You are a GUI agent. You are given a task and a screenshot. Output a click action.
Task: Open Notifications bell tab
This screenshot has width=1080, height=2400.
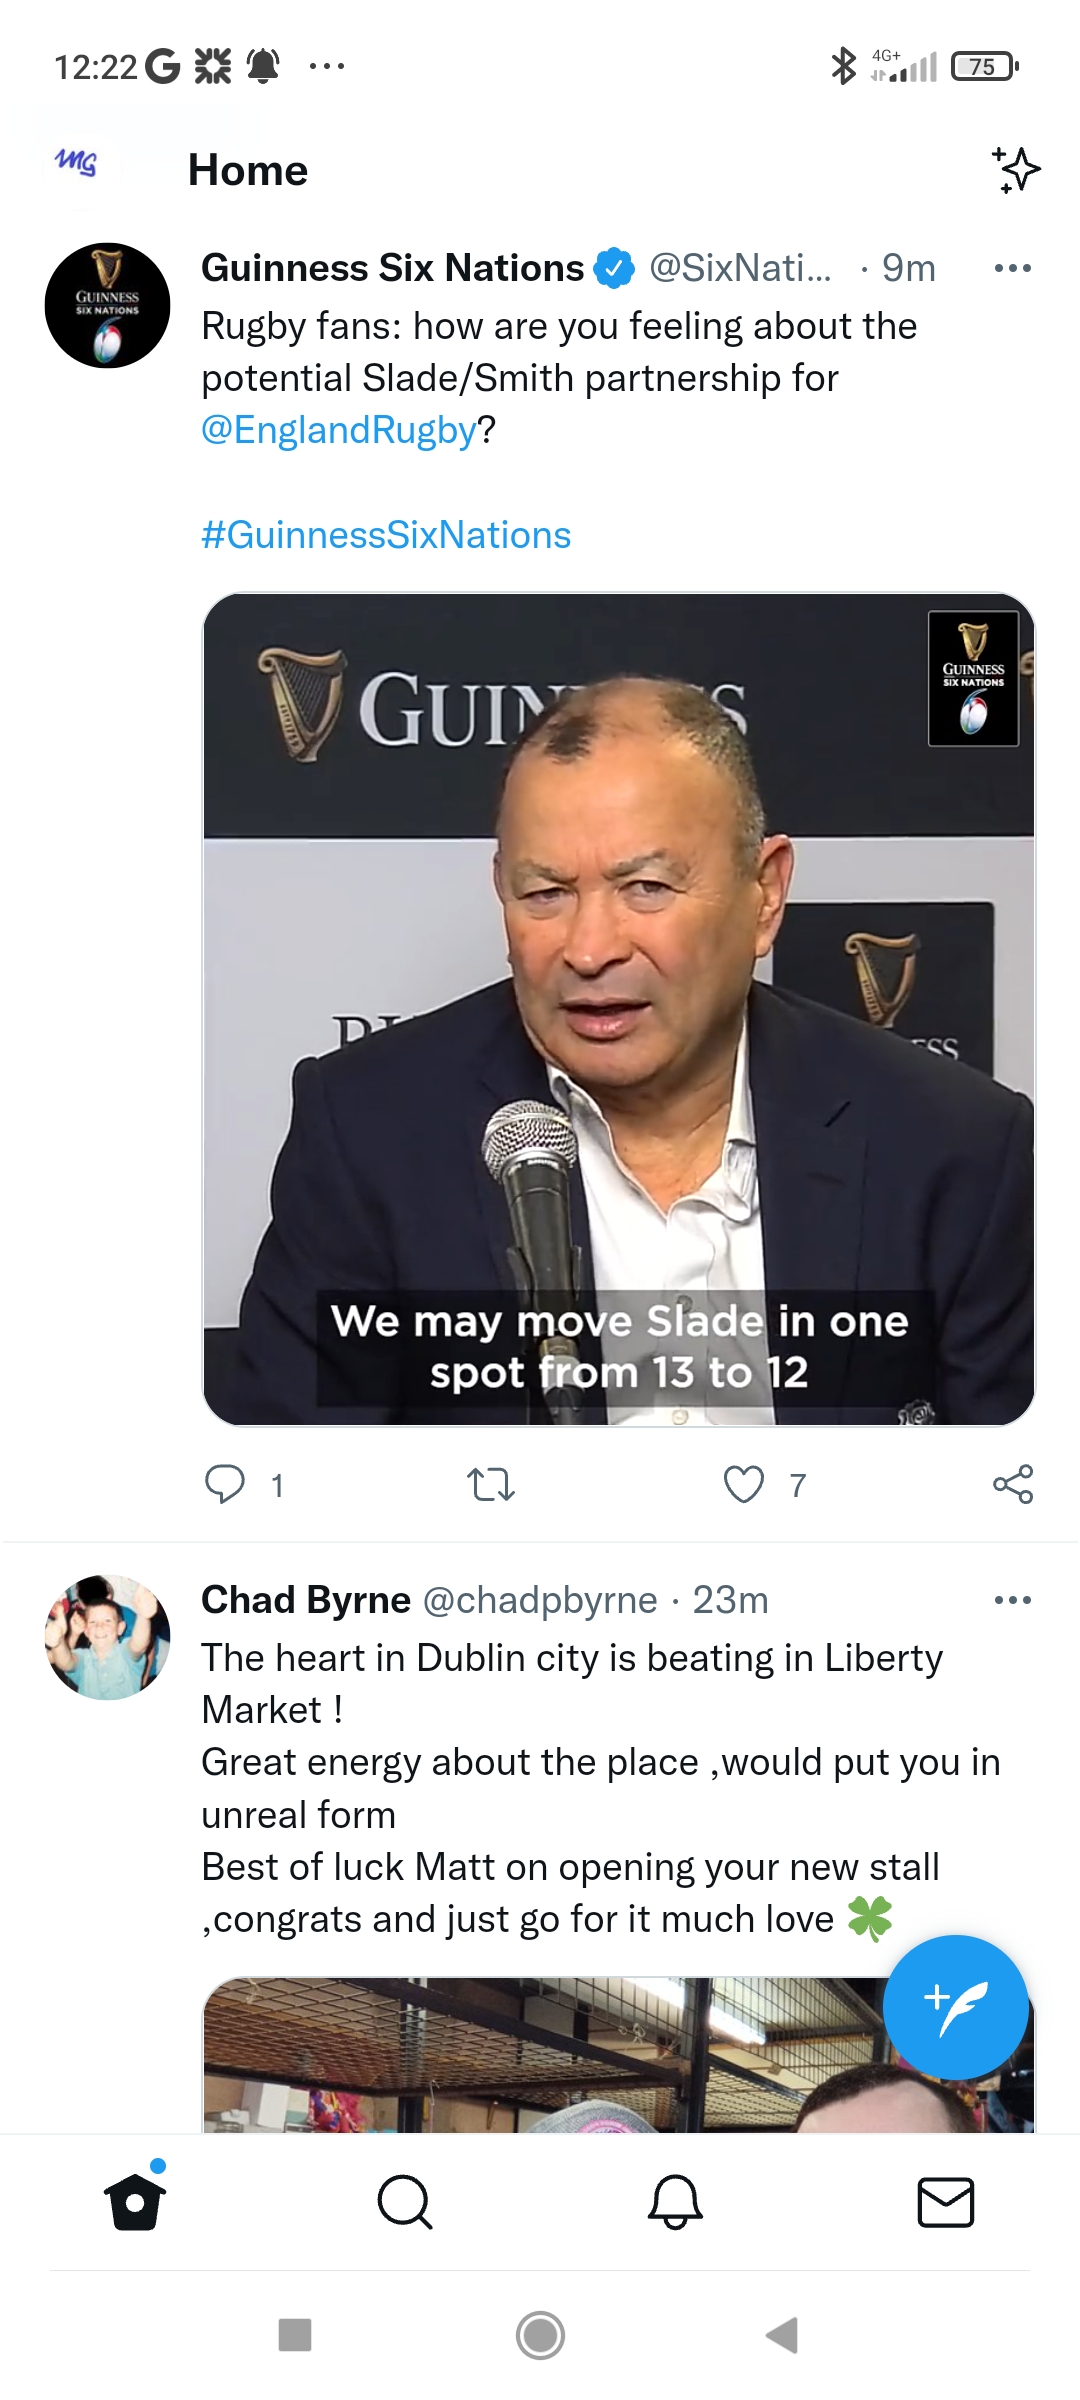[676, 2202]
